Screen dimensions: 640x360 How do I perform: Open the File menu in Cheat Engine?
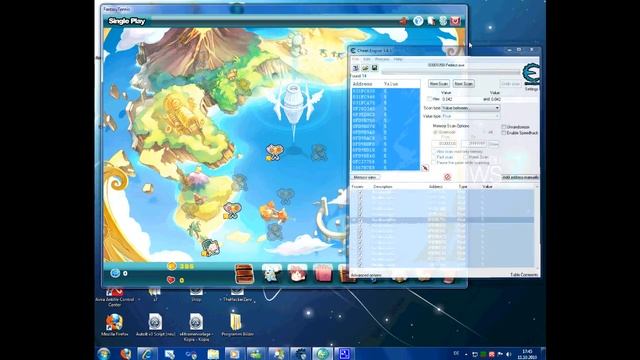click(x=356, y=59)
